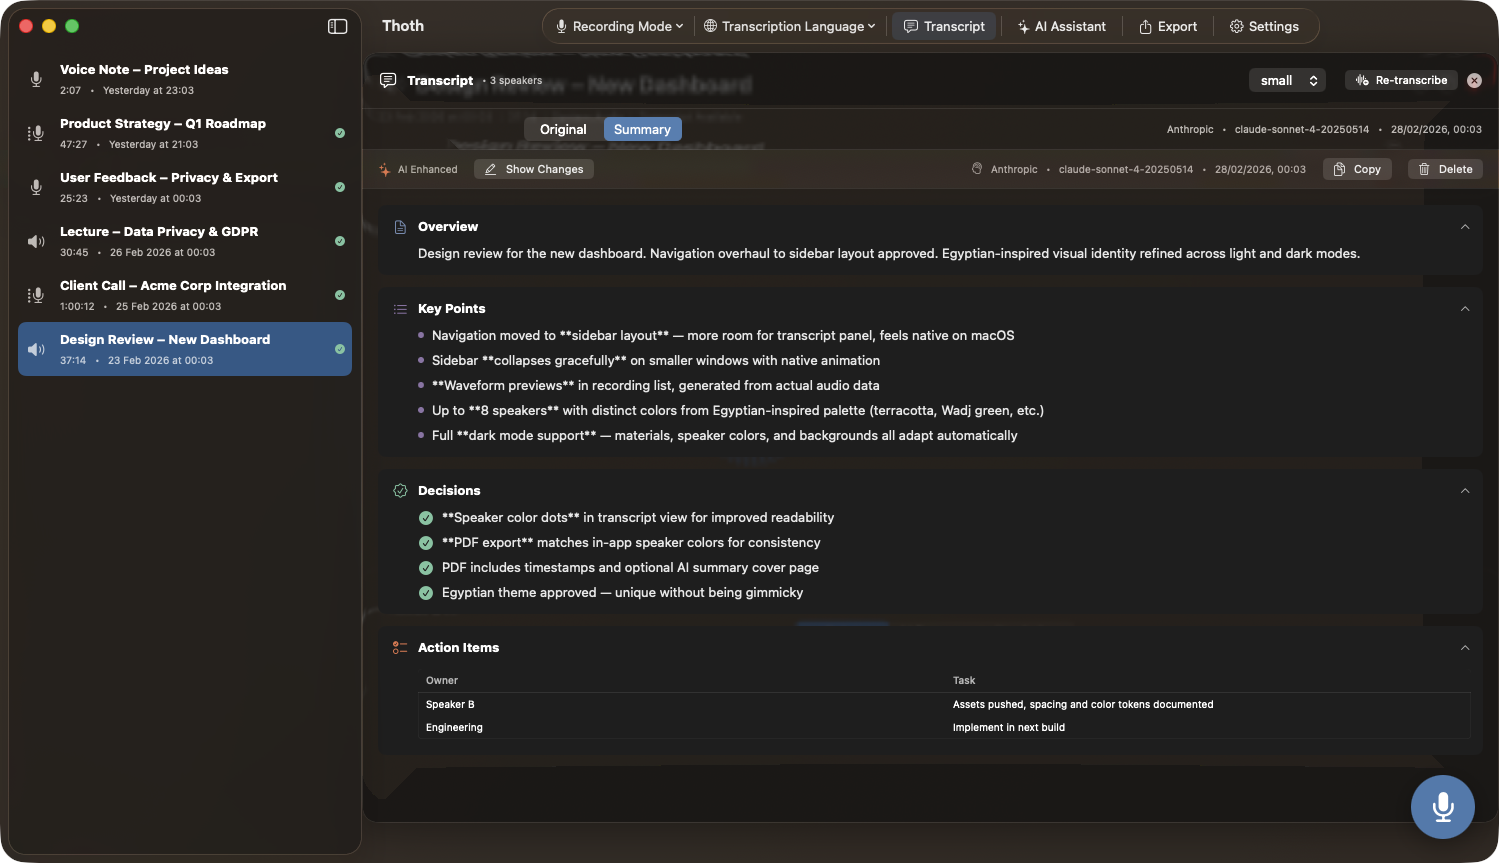Toggle Show Changes for AI enhancements
The width and height of the screenshot is (1499, 863).
[x=534, y=169]
